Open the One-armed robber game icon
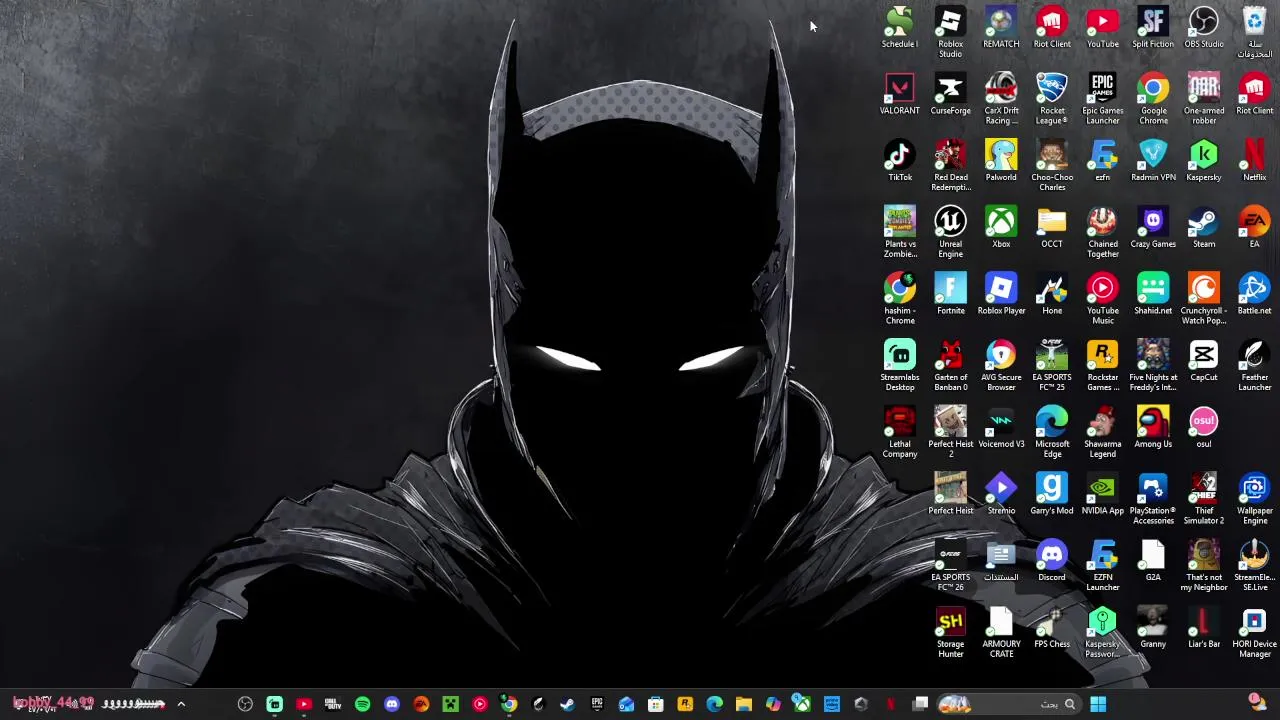This screenshot has height=720, width=1280. coord(1204,99)
